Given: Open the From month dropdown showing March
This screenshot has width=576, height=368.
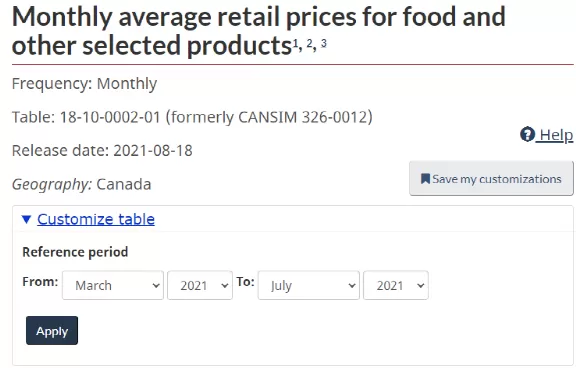Looking at the screenshot, I should [x=113, y=285].
